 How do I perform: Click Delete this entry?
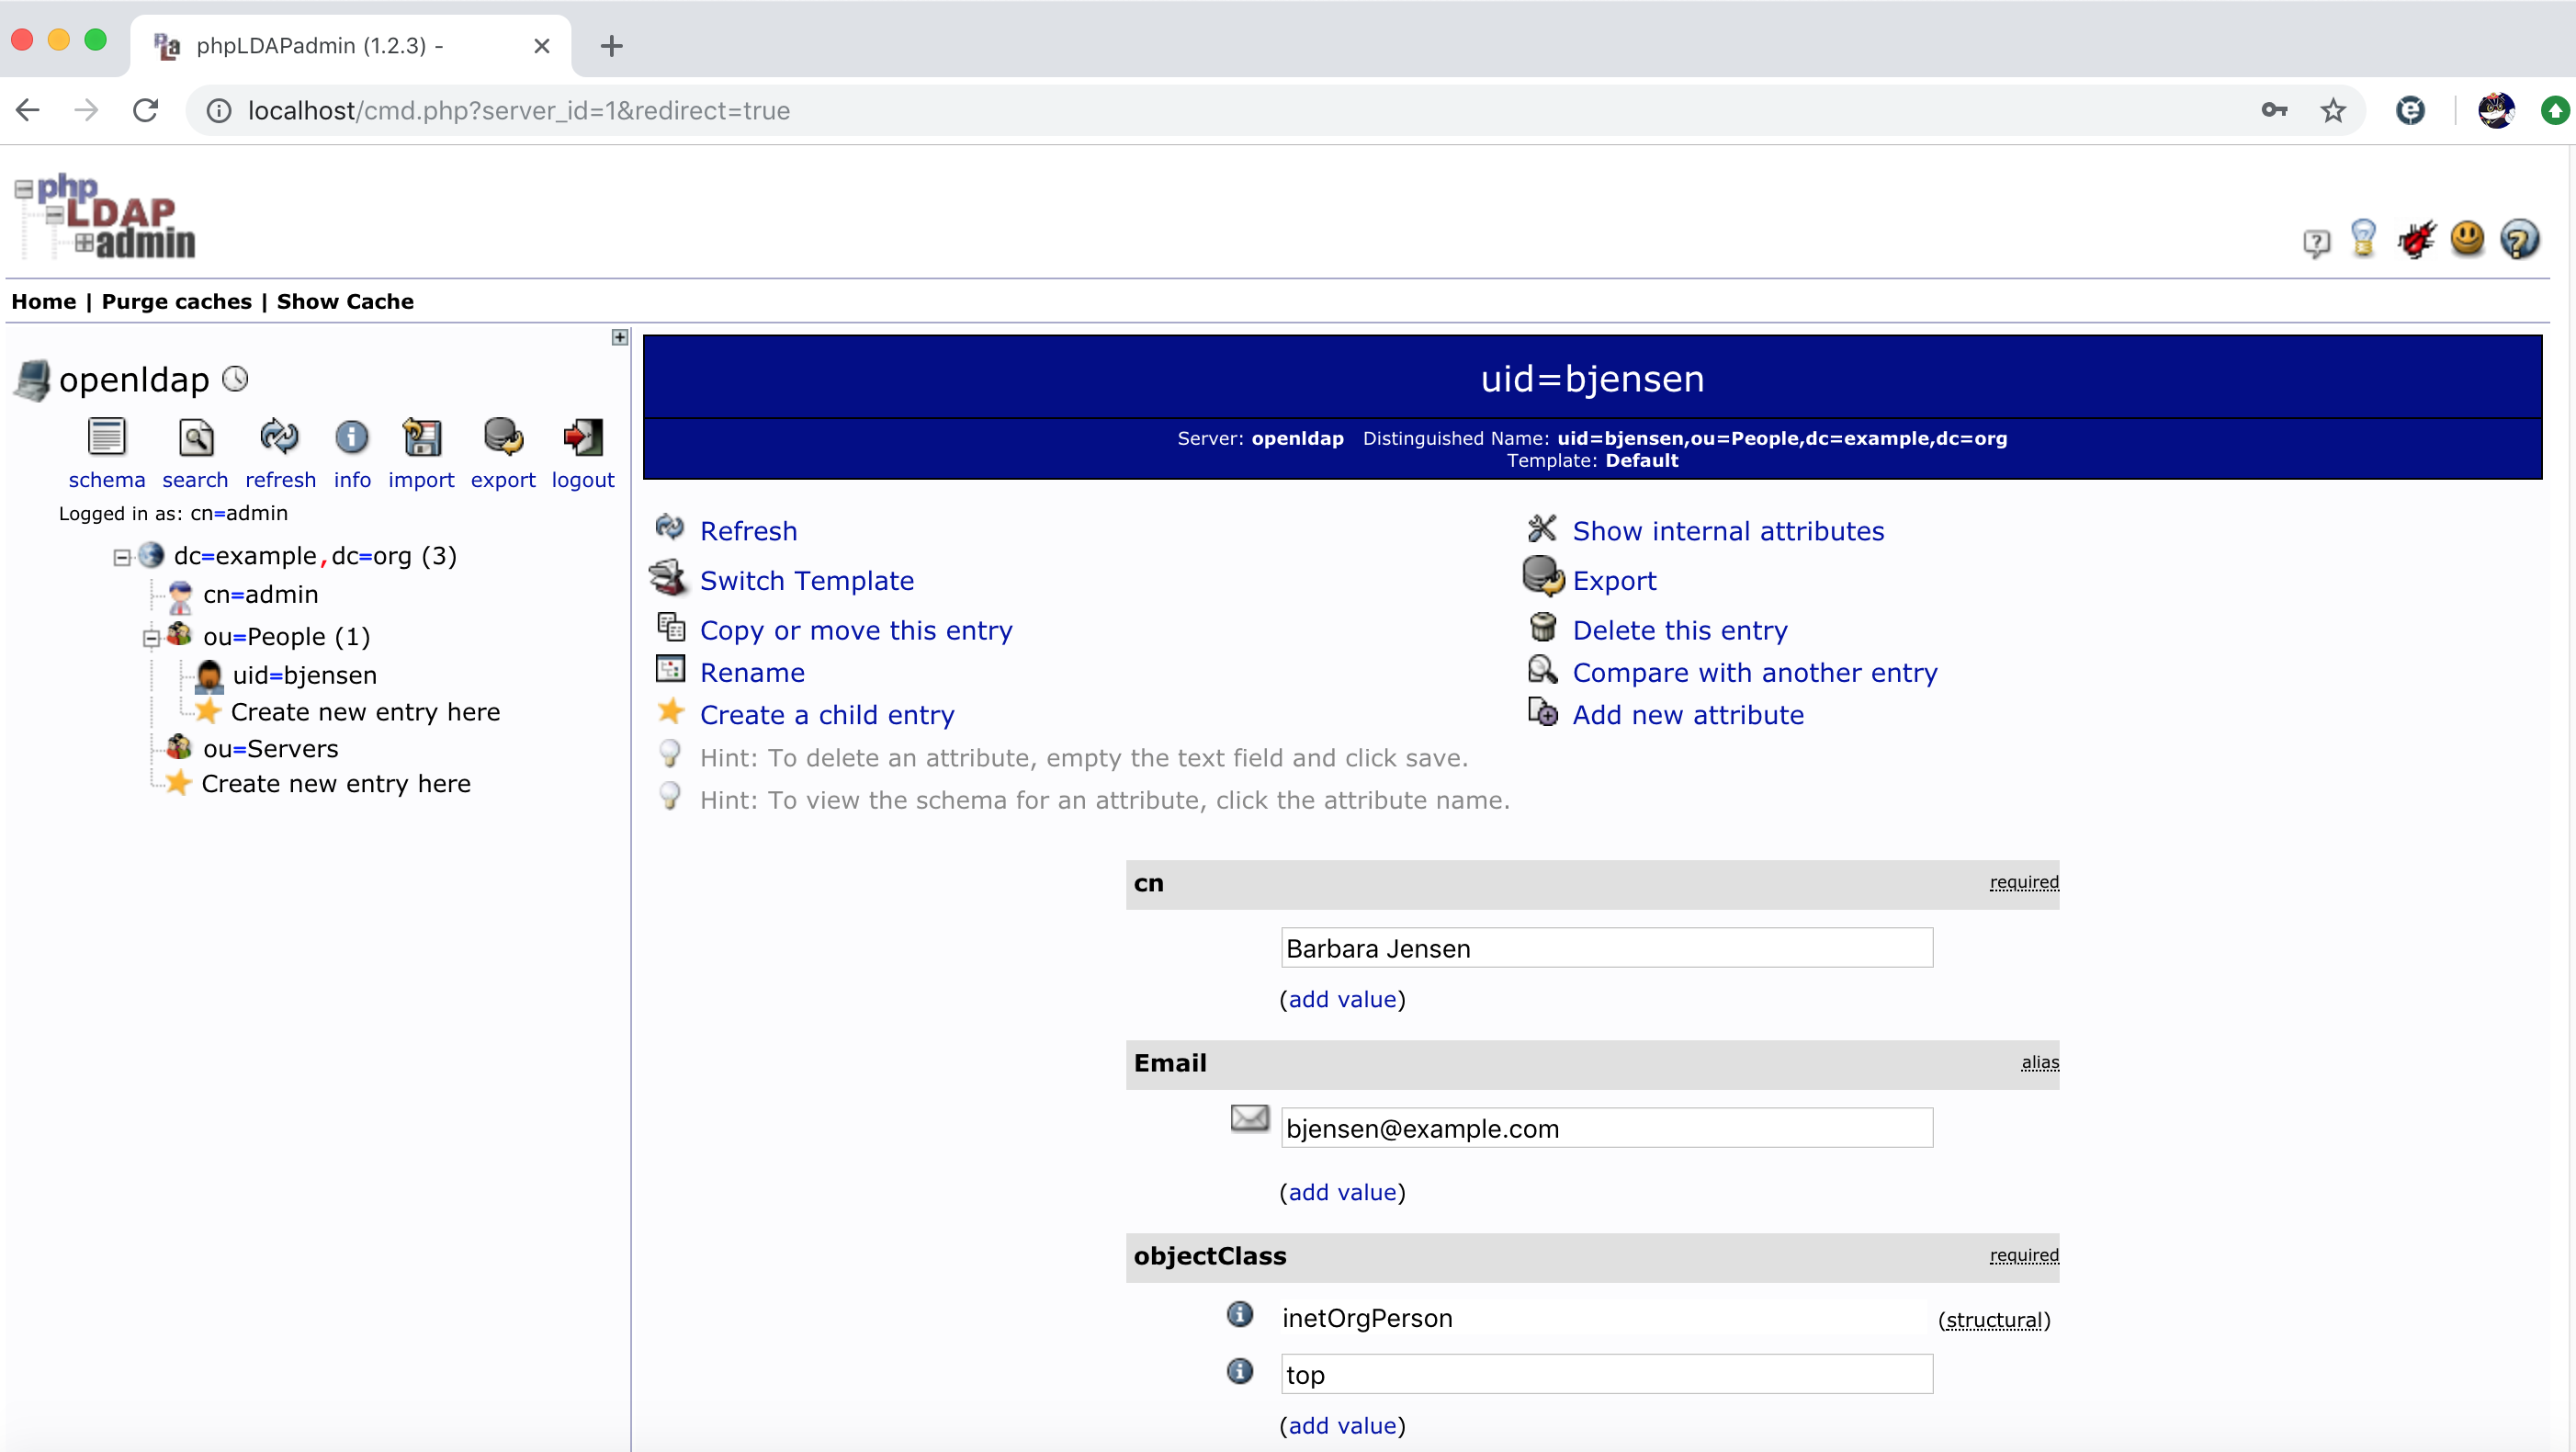[x=1680, y=629]
